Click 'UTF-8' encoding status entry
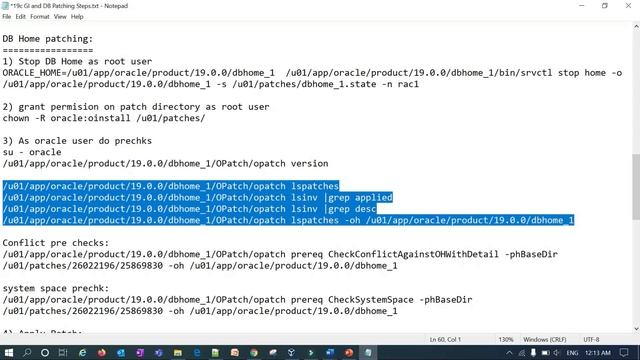Image resolution: width=640 pixels, height=360 pixels. tap(591, 340)
